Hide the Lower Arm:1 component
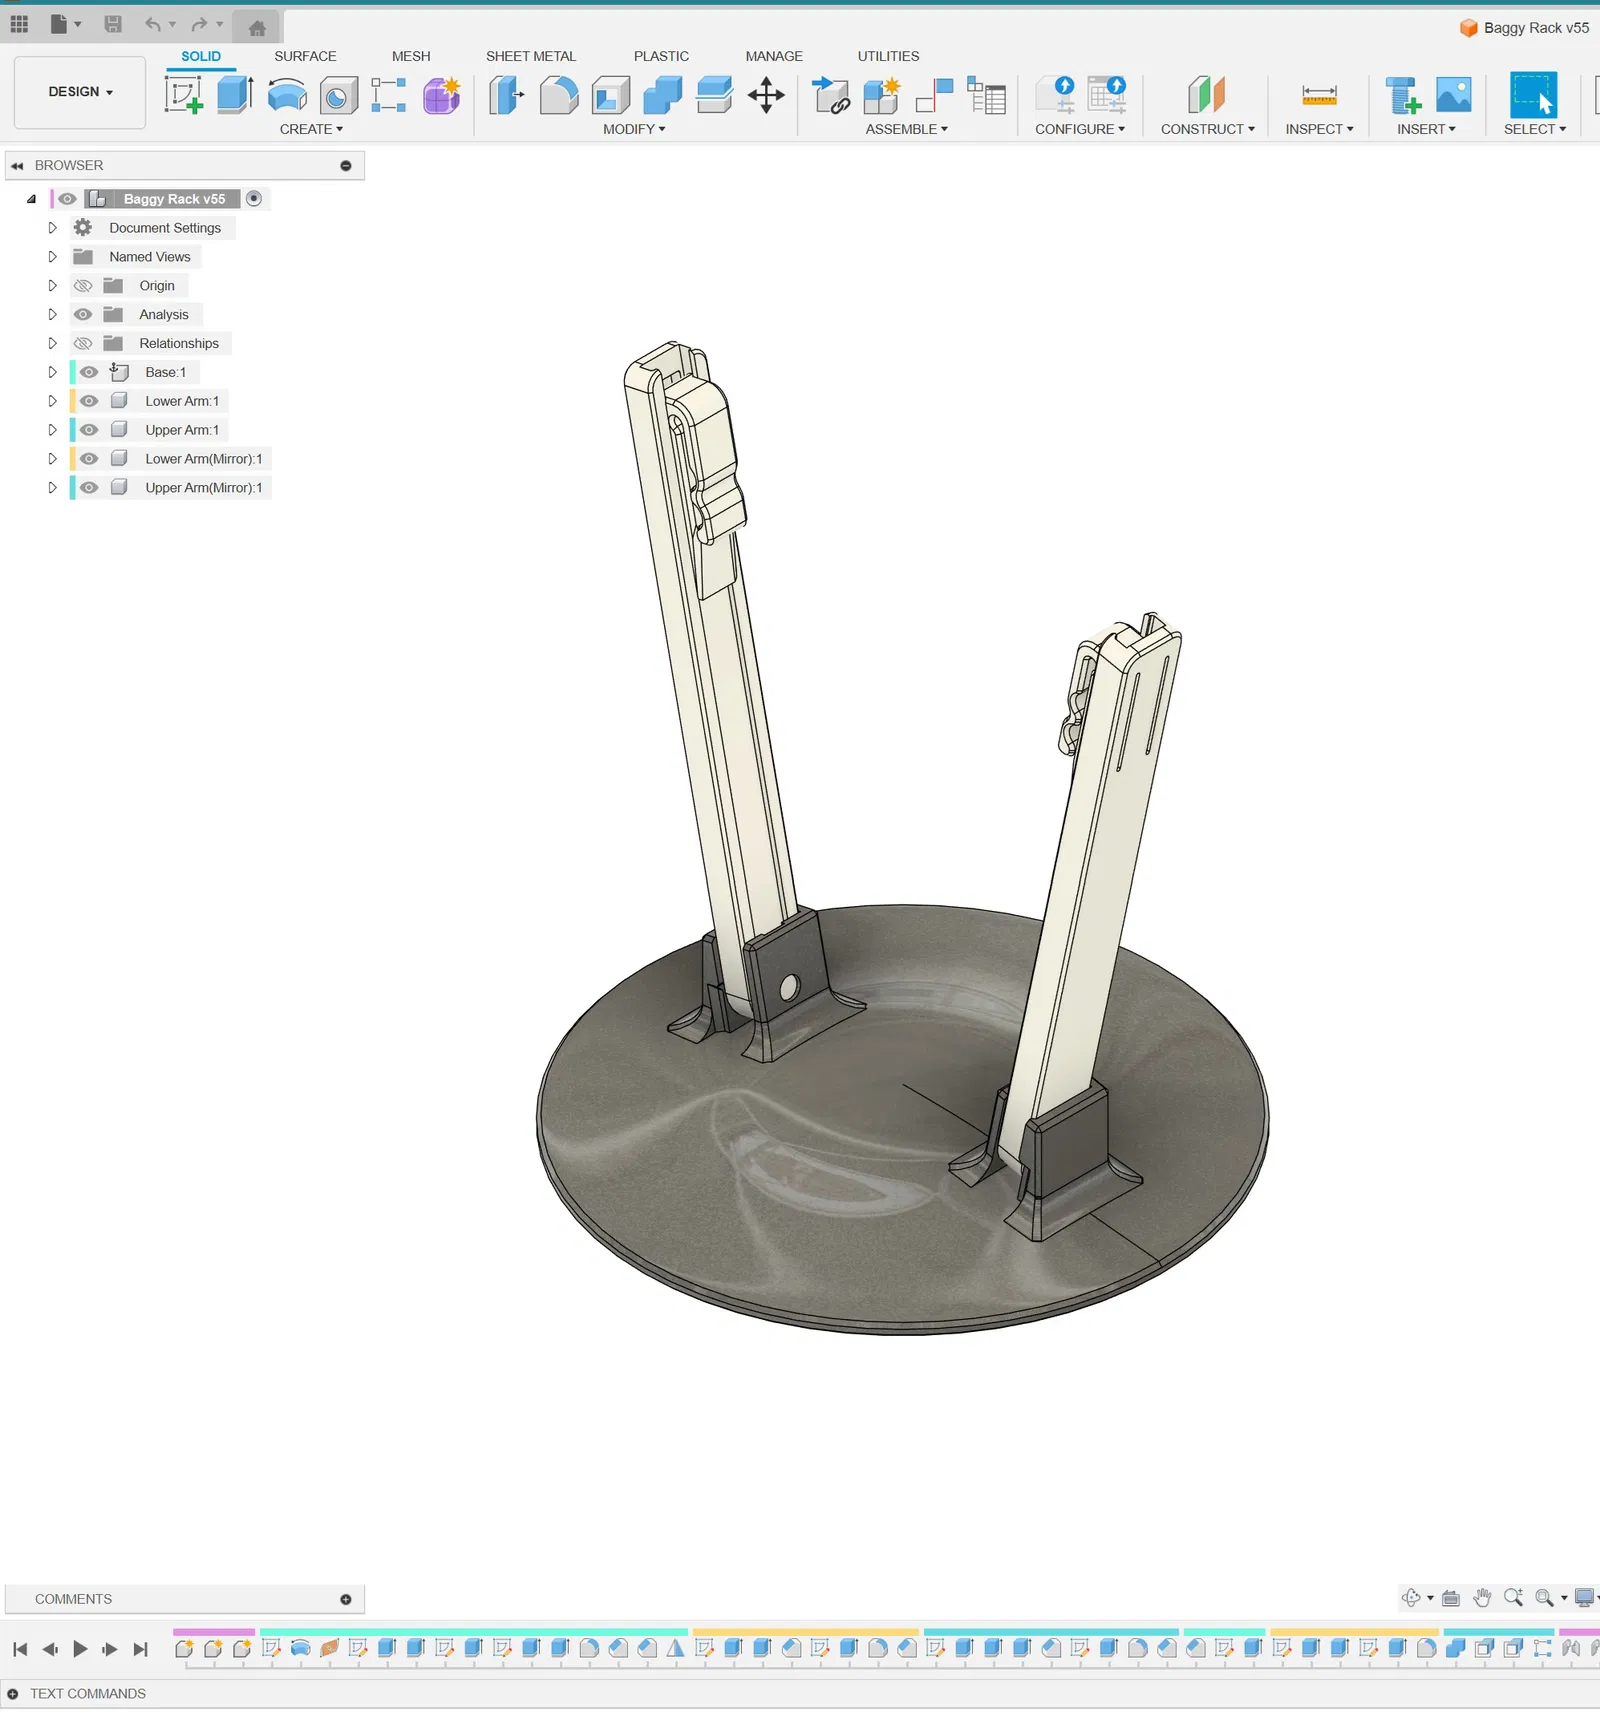 (x=89, y=402)
